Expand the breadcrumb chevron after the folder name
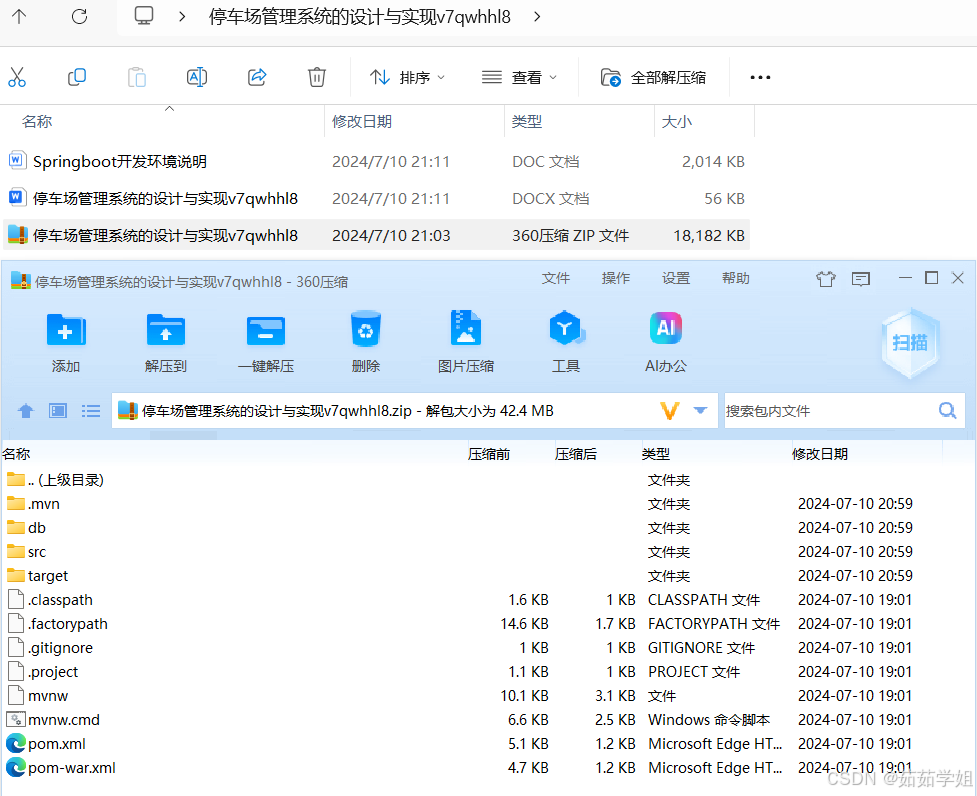977x796 pixels. pyautogui.click(x=537, y=17)
